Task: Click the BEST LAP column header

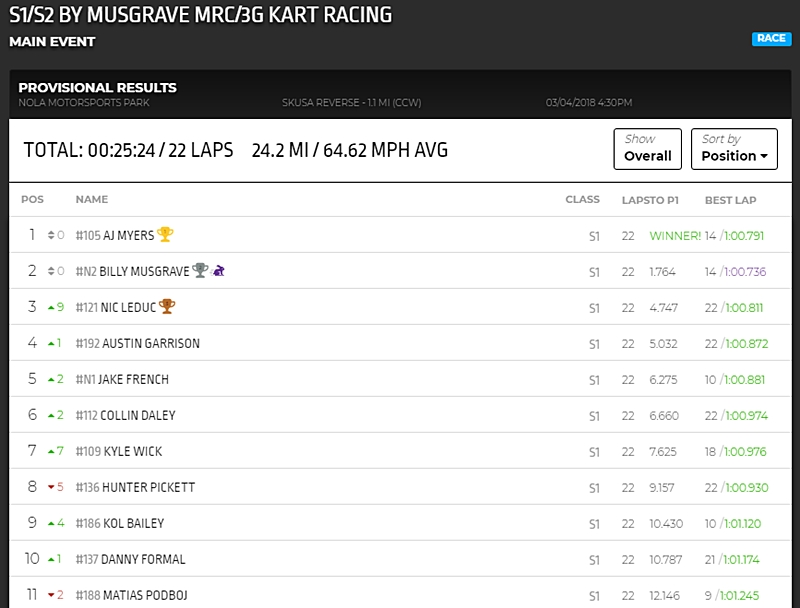Action: [x=730, y=200]
